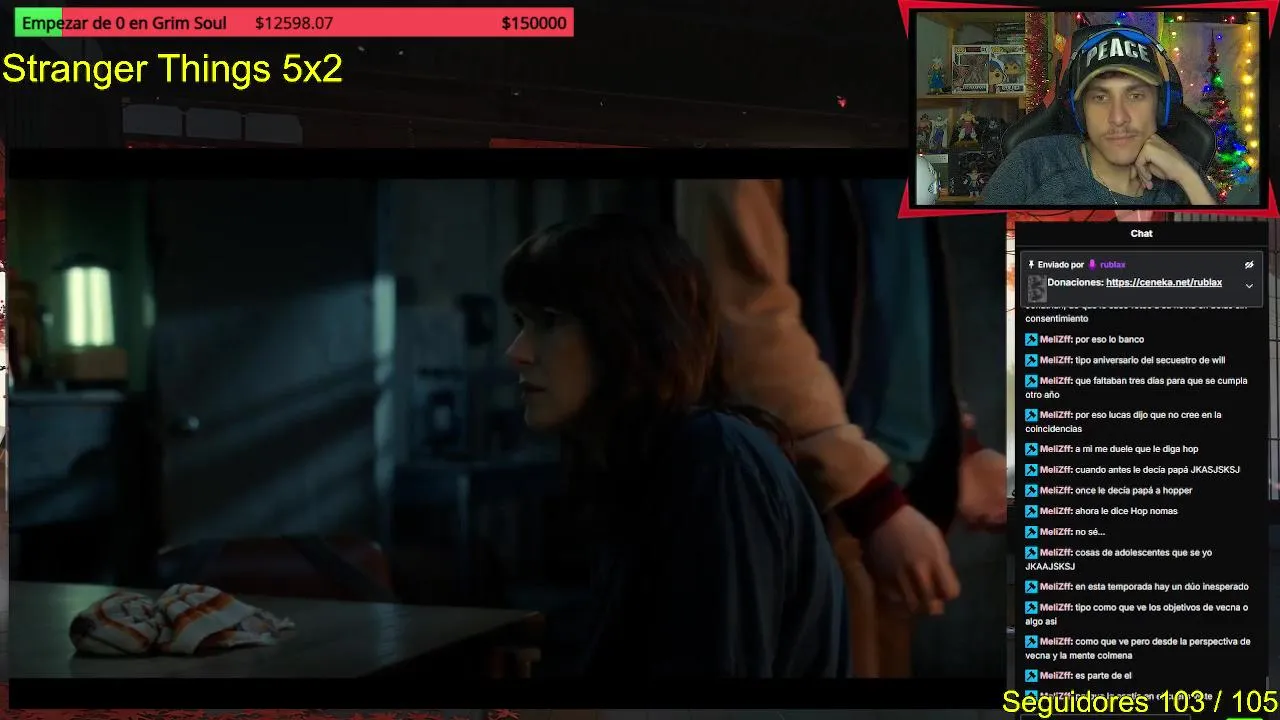
Task: Click moderator badge on 'tipo como que ve' message
Action: (1031, 608)
